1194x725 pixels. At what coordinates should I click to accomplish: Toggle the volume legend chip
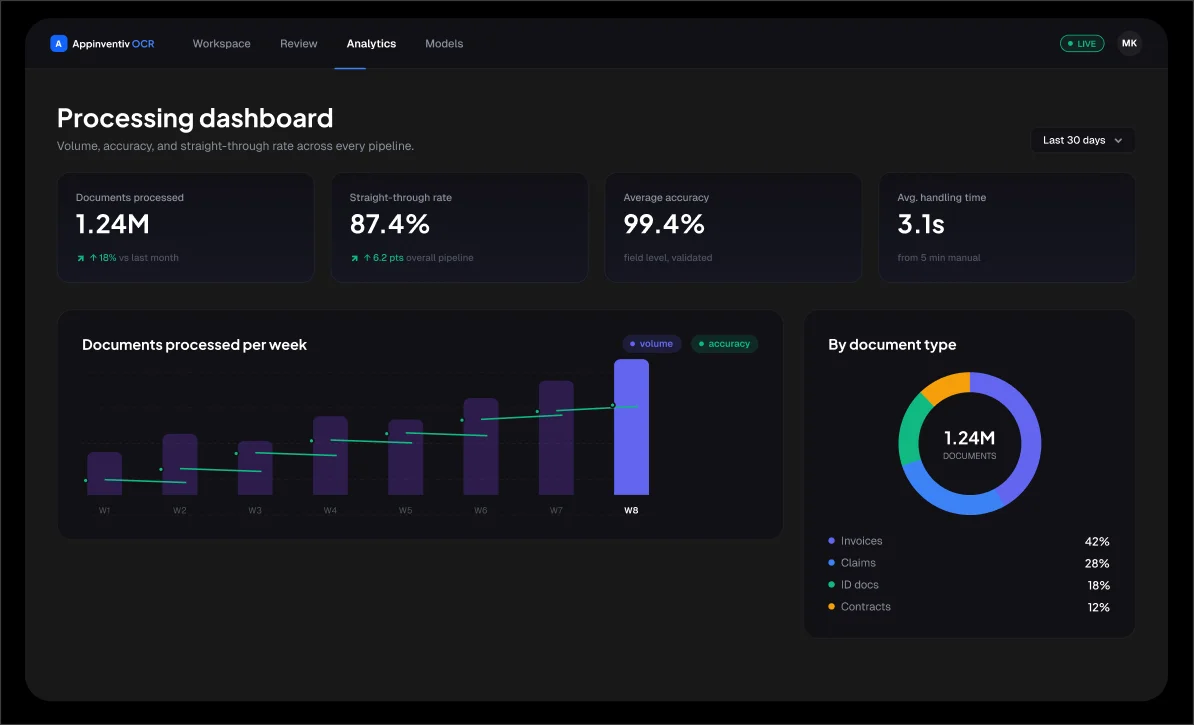(651, 344)
